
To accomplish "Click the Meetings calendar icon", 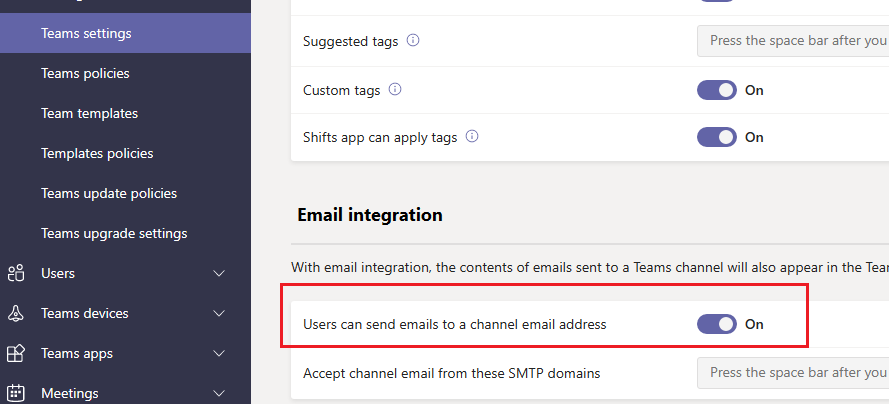I will (x=16, y=393).
